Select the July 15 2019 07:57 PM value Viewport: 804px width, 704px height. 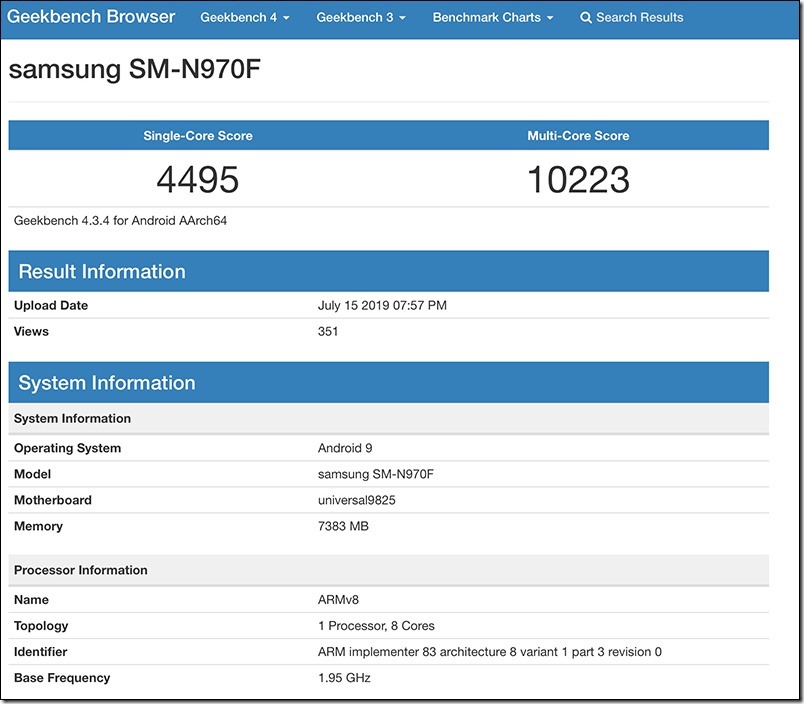[x=382, y=306]
